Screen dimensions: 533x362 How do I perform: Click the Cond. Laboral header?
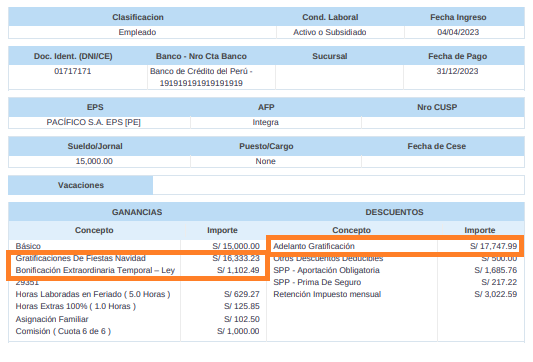coord(330,17)
